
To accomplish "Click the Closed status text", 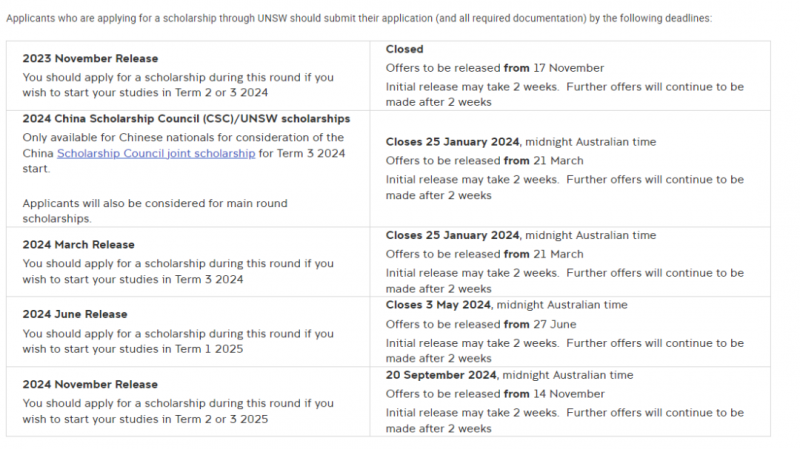I will (x=405, y=49).
